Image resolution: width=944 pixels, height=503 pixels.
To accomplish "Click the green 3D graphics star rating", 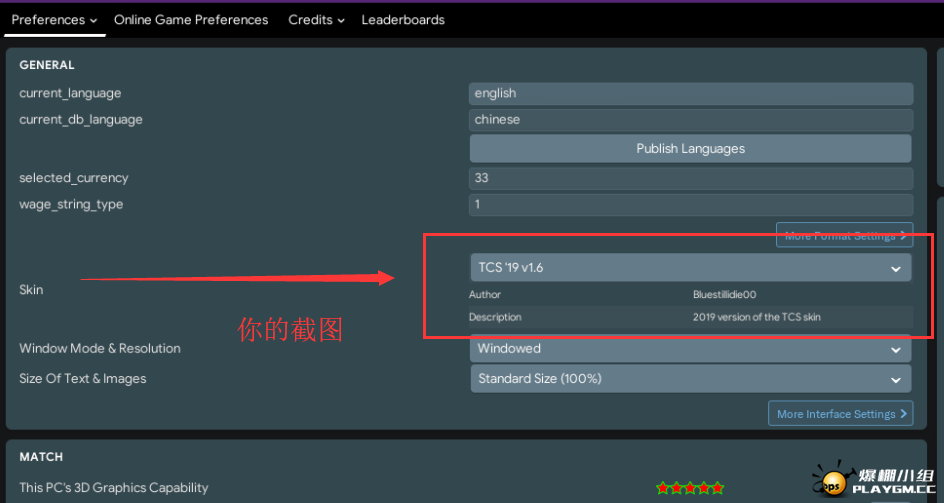I will point(689,488).
